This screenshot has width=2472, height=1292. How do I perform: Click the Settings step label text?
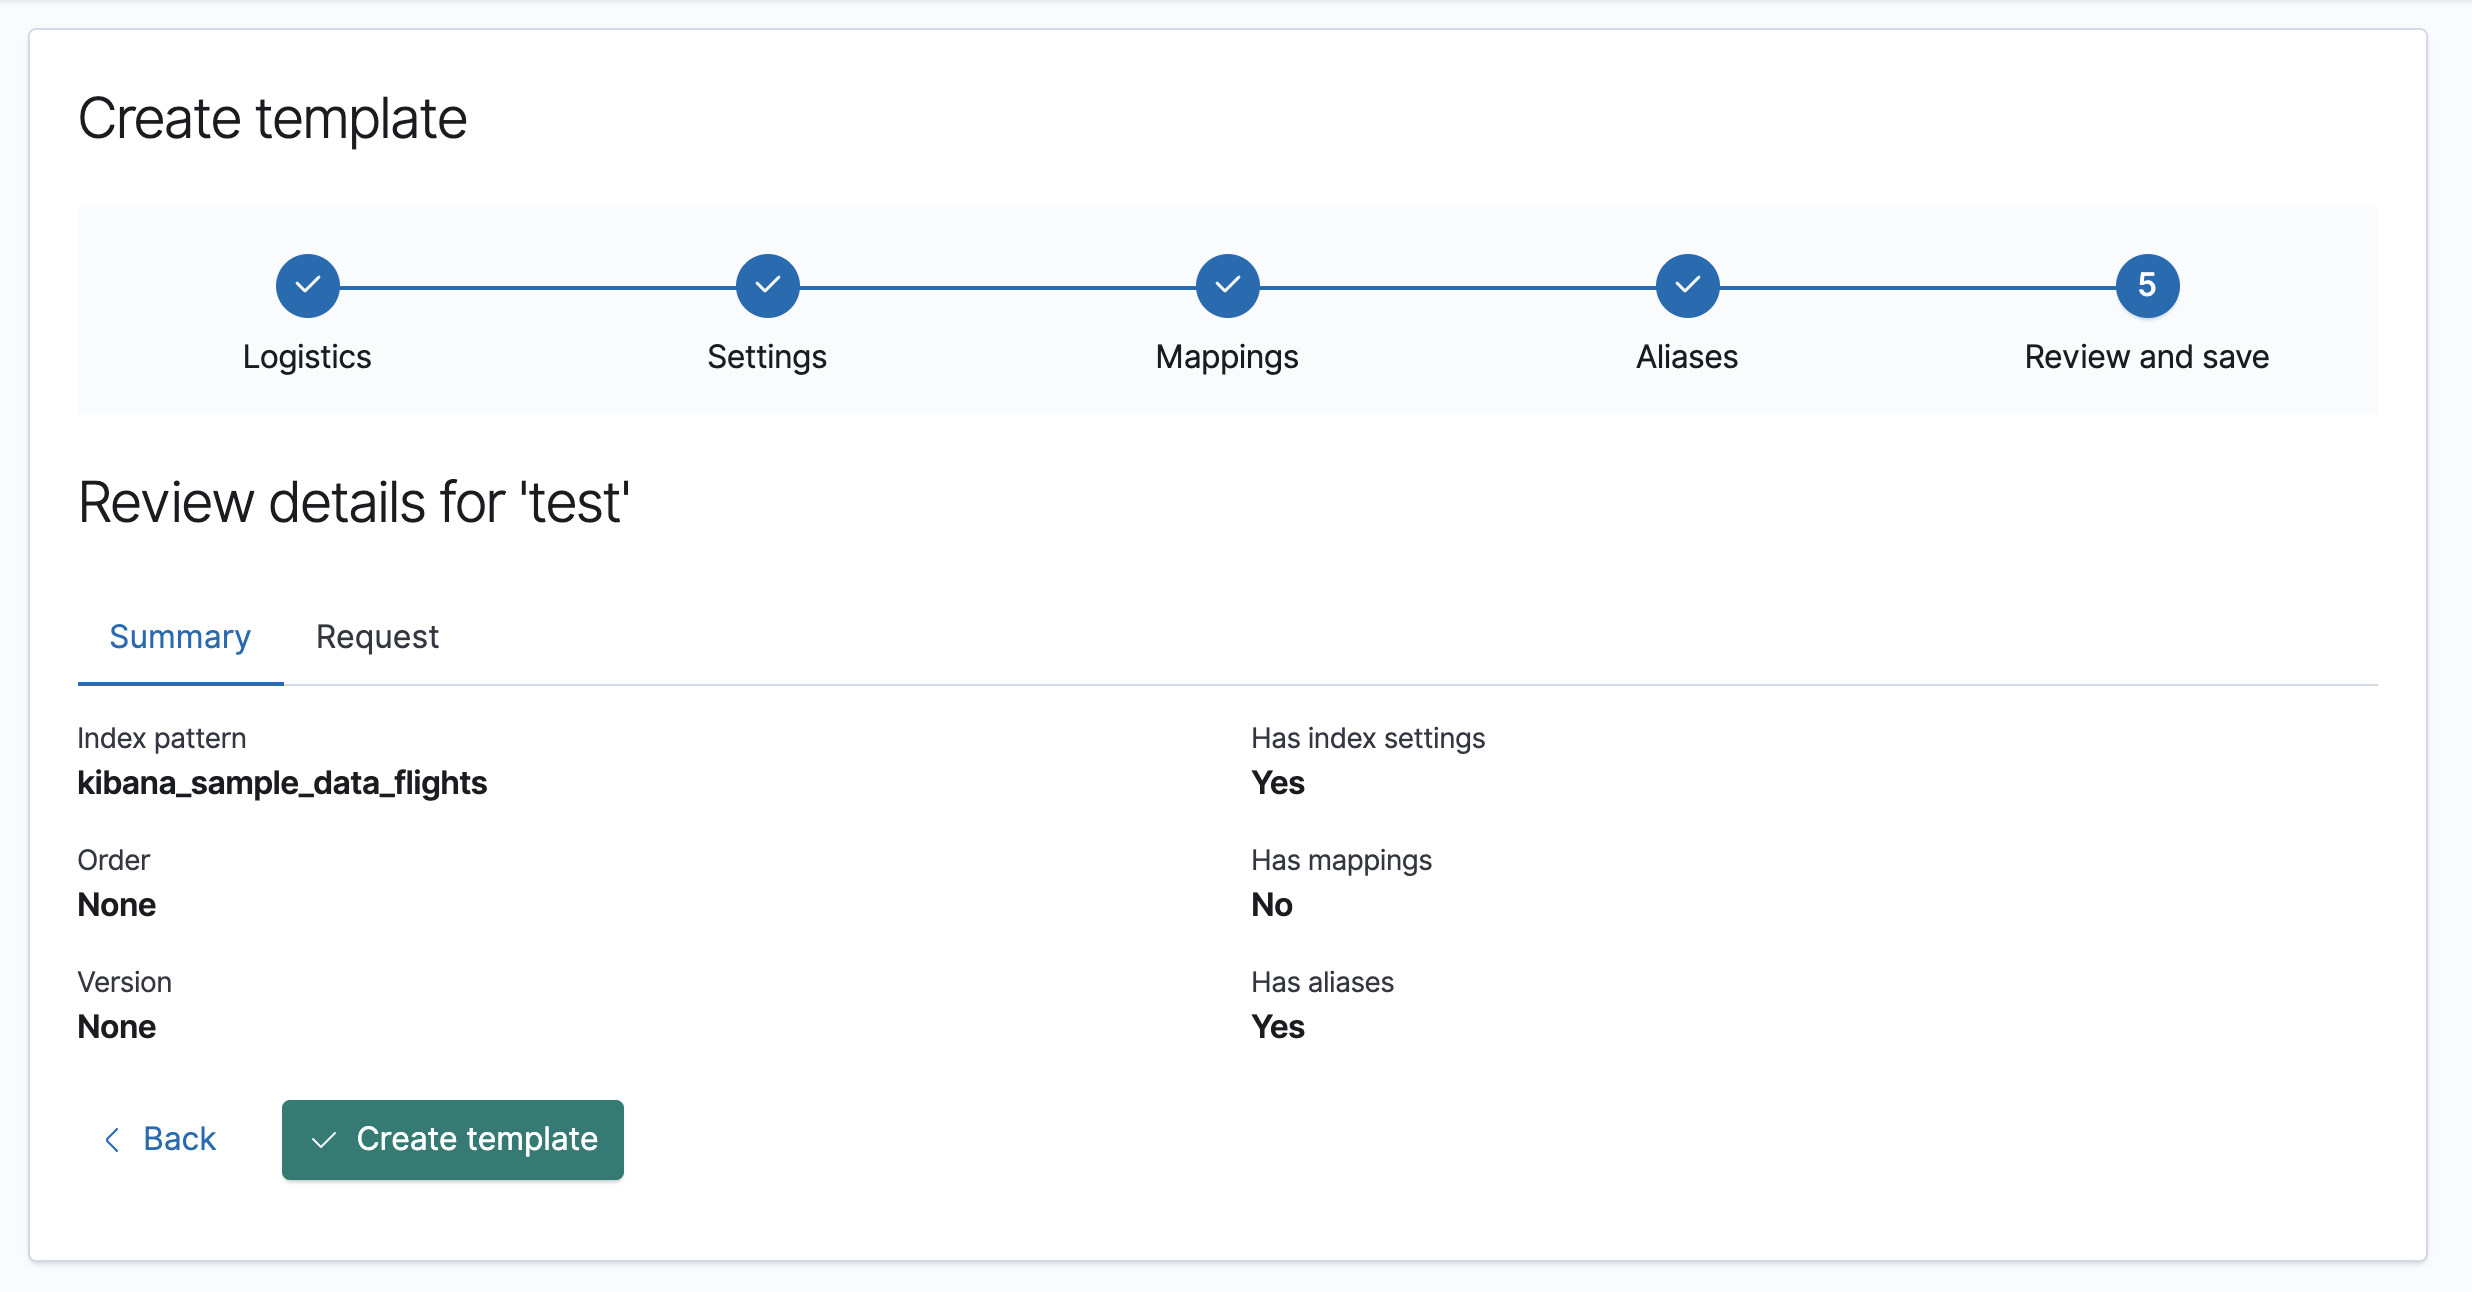(767, 357)
